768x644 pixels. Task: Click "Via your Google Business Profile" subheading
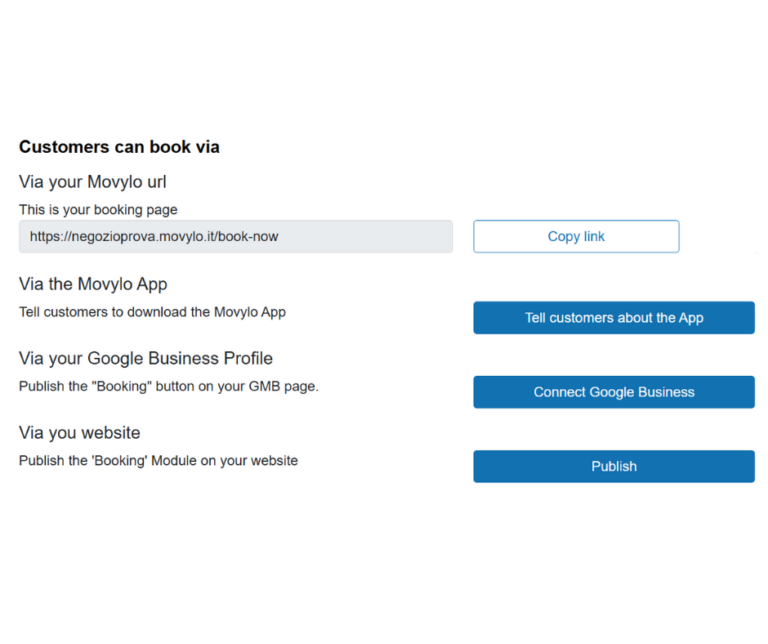point(146,358)
